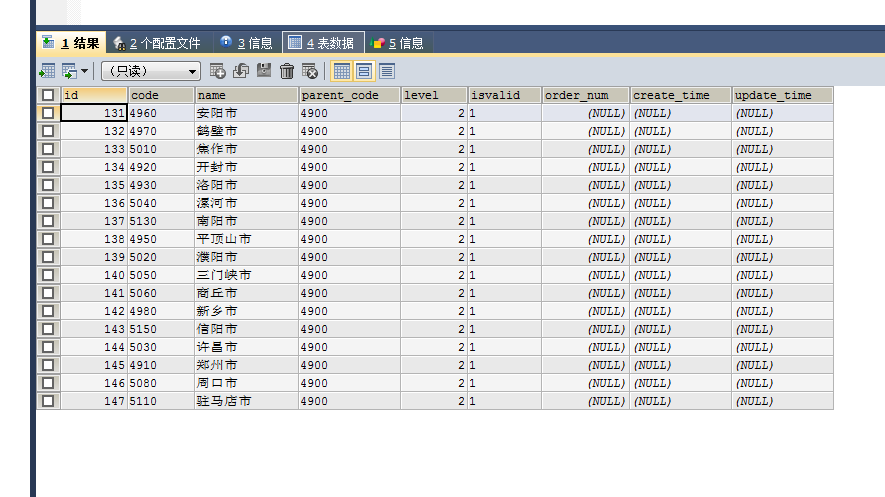
Task: Click the export result set icon
Action: point(47,71)
